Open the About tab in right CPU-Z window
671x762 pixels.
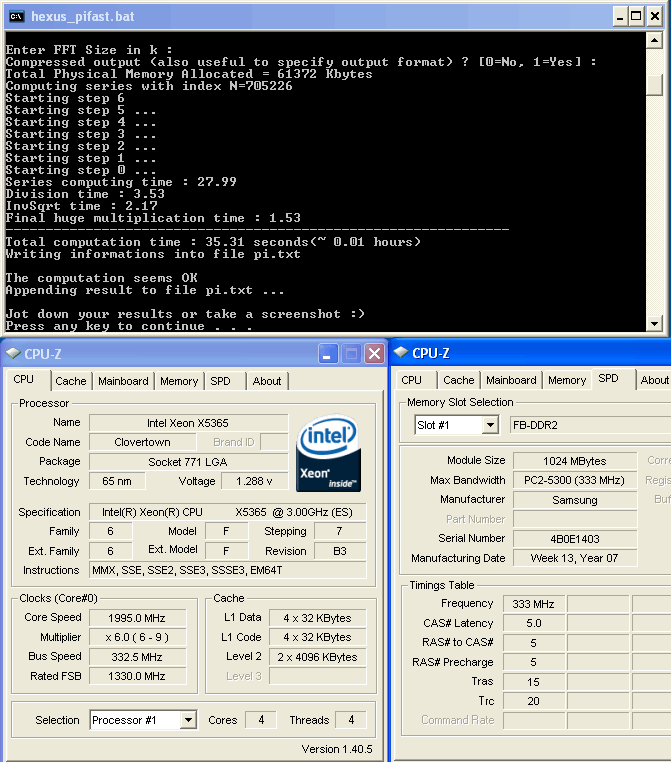[654, 380]
